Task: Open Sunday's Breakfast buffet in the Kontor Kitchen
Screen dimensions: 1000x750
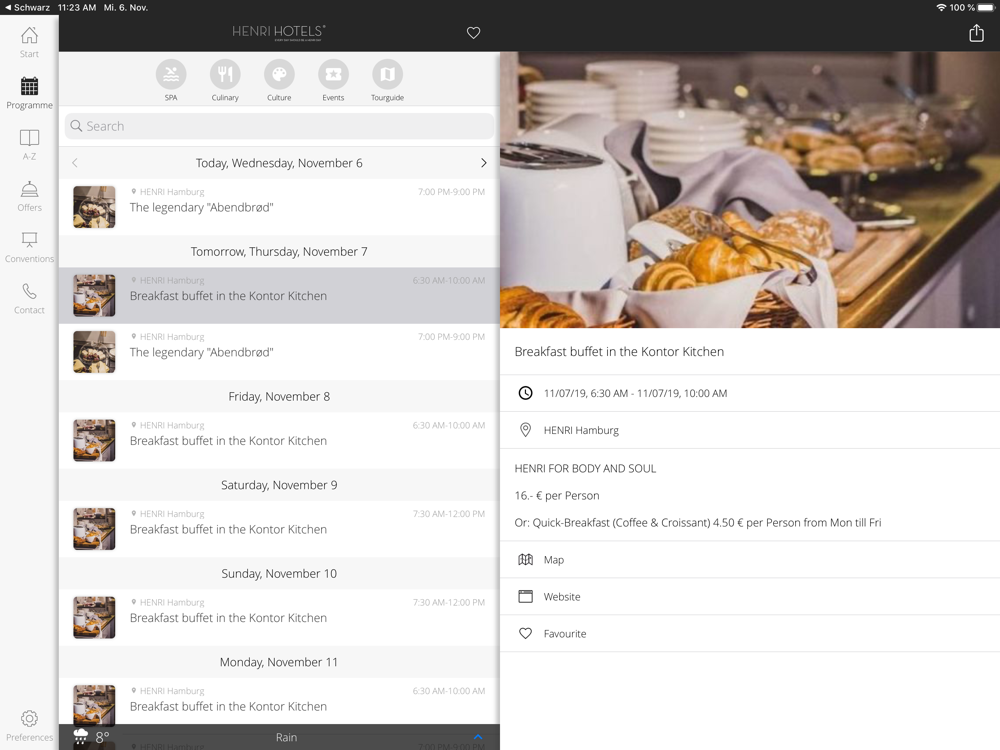Action: 279,618
